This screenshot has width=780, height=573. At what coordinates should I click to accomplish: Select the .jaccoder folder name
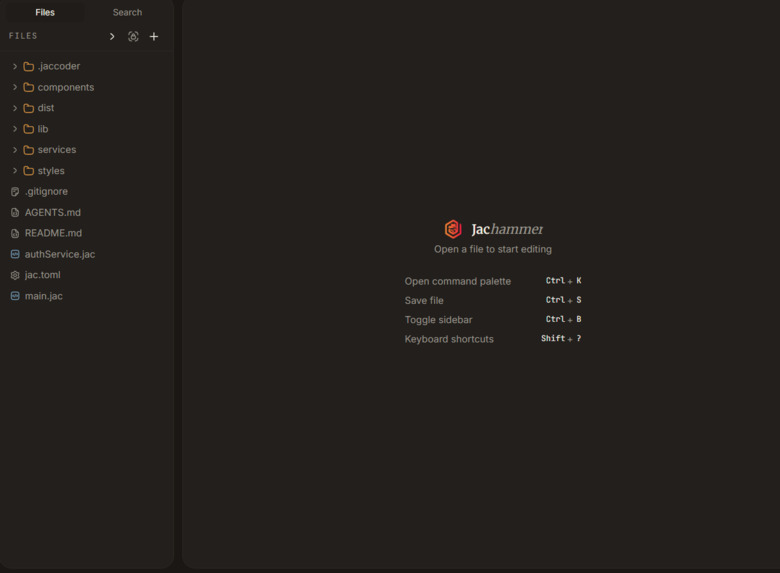59,66
